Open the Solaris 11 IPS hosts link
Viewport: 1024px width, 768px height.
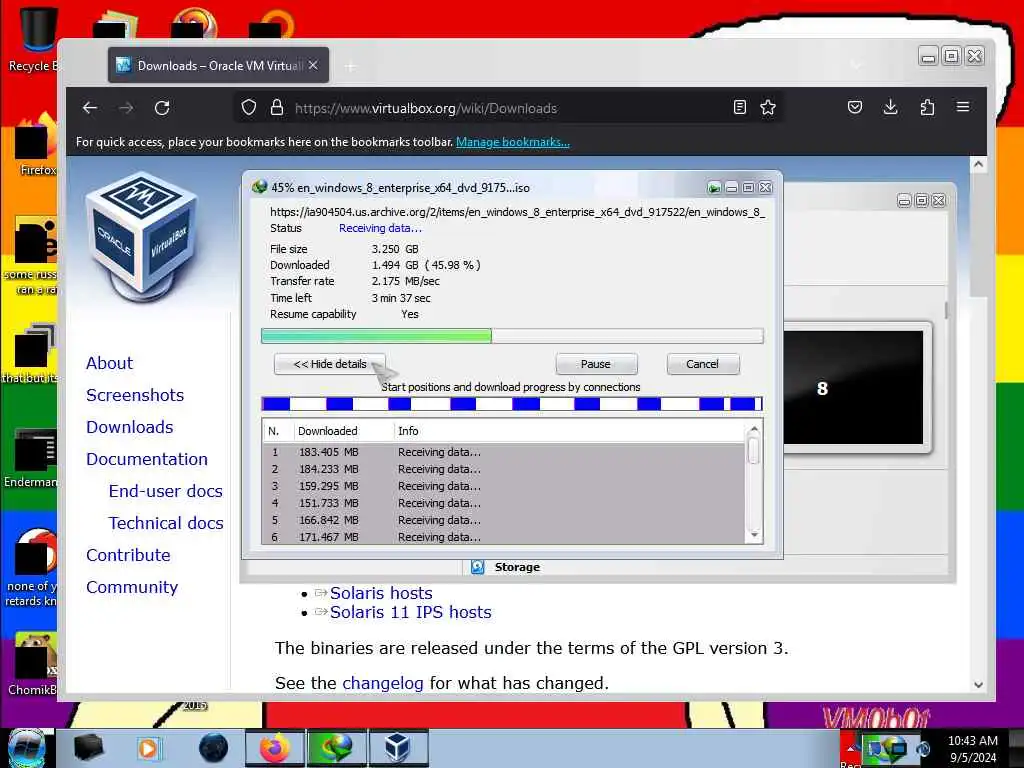coord(410,612)
